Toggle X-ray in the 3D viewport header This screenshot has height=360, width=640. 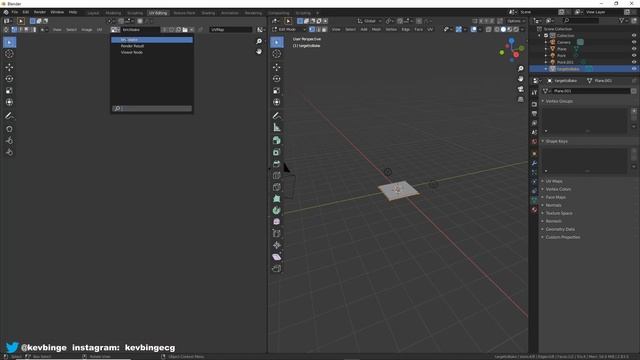(x=489, y=29)
